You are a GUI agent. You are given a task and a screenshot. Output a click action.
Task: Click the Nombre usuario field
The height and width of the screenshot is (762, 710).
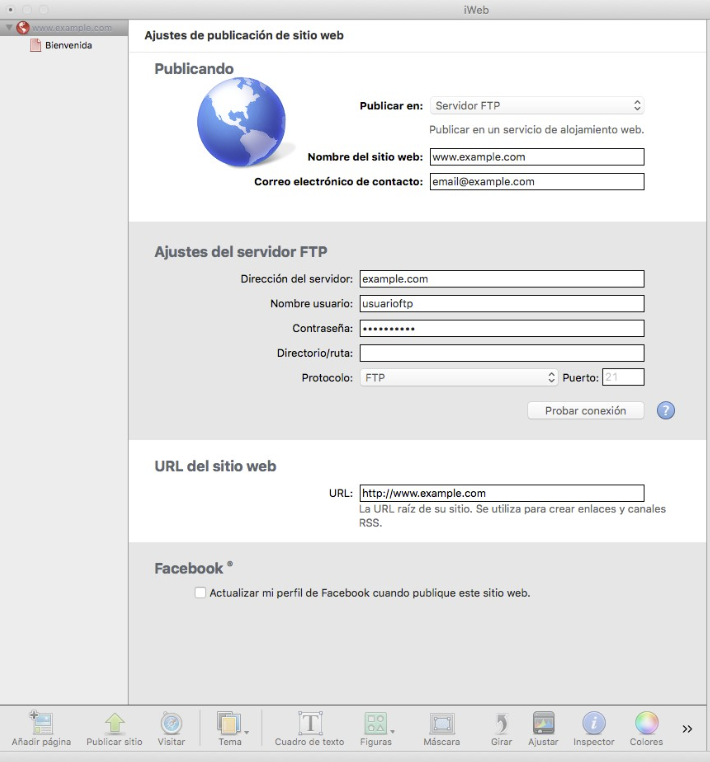[502, 304]
